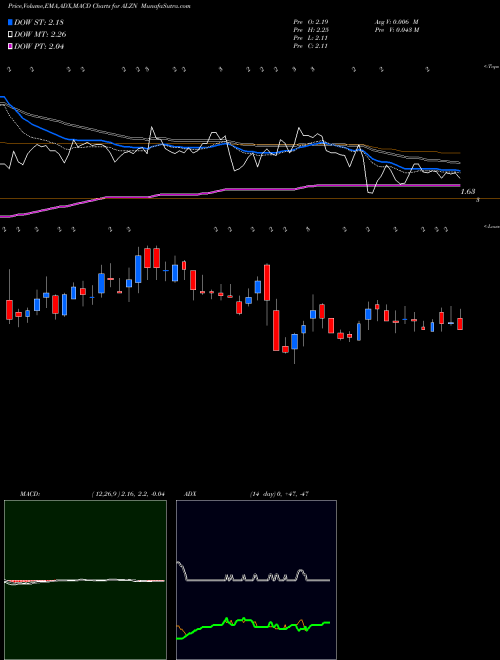
Task: Click the 1.63 price level label
Action: tap(468, 192)
